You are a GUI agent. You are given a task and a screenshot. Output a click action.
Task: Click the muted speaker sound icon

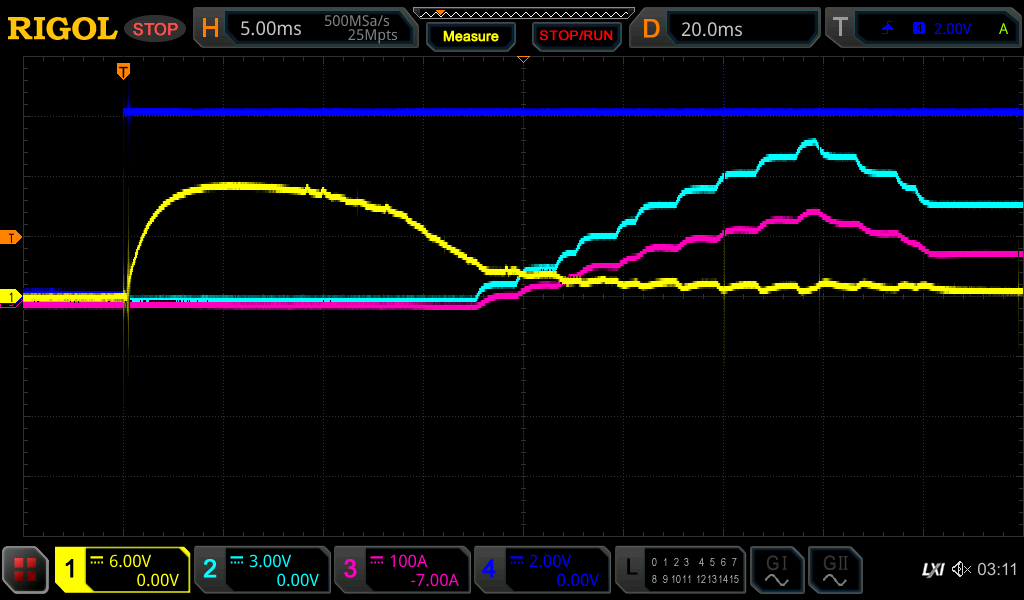pos(961,570)
